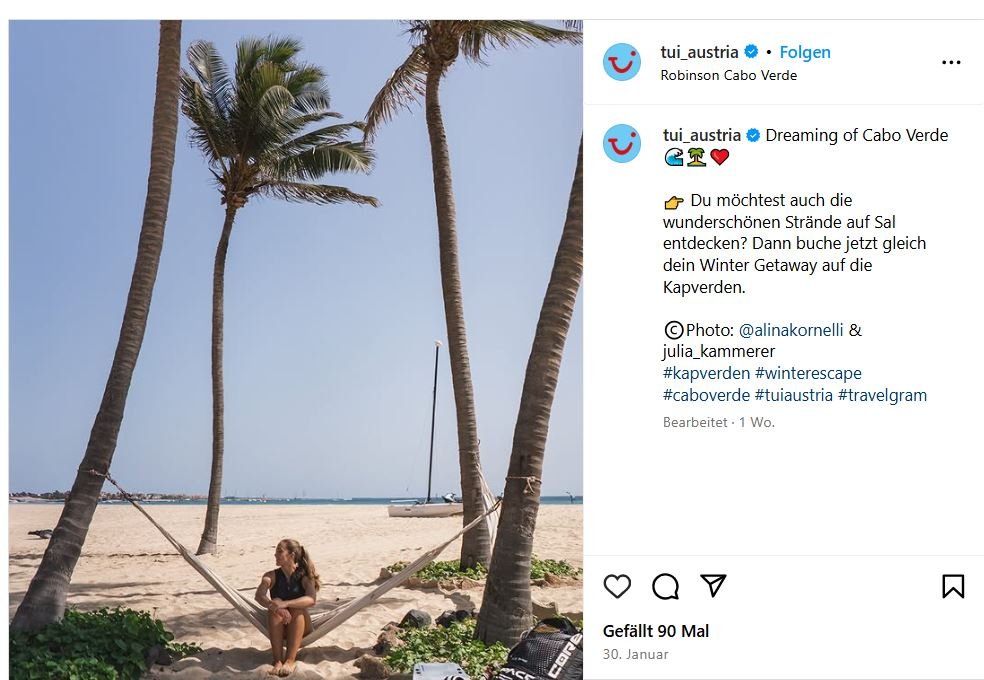
Task: Open the three-dots more options menu
Action: coord(951,63)
